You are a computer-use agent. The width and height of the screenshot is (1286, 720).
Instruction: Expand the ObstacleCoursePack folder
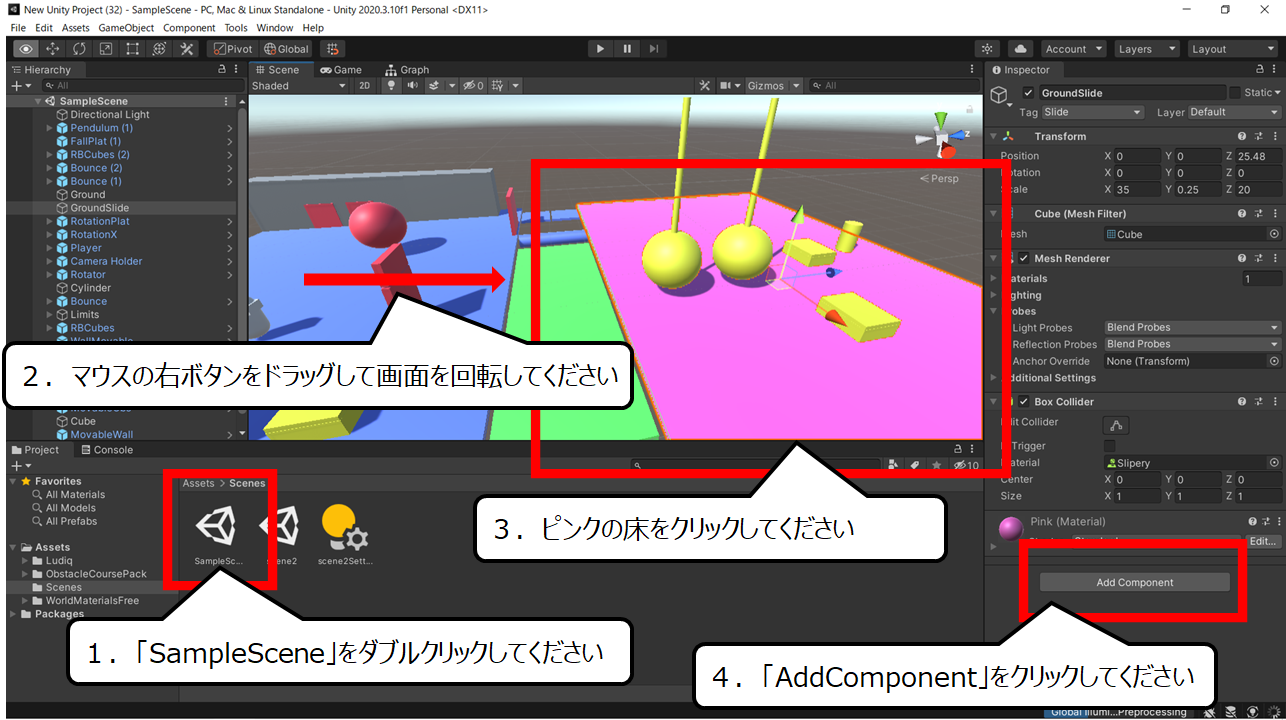point(25,574)
